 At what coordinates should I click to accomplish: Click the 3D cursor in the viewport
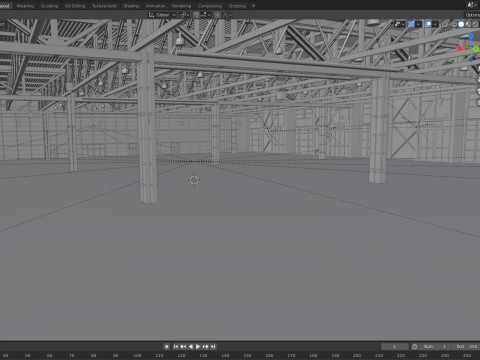coord(194,180)
